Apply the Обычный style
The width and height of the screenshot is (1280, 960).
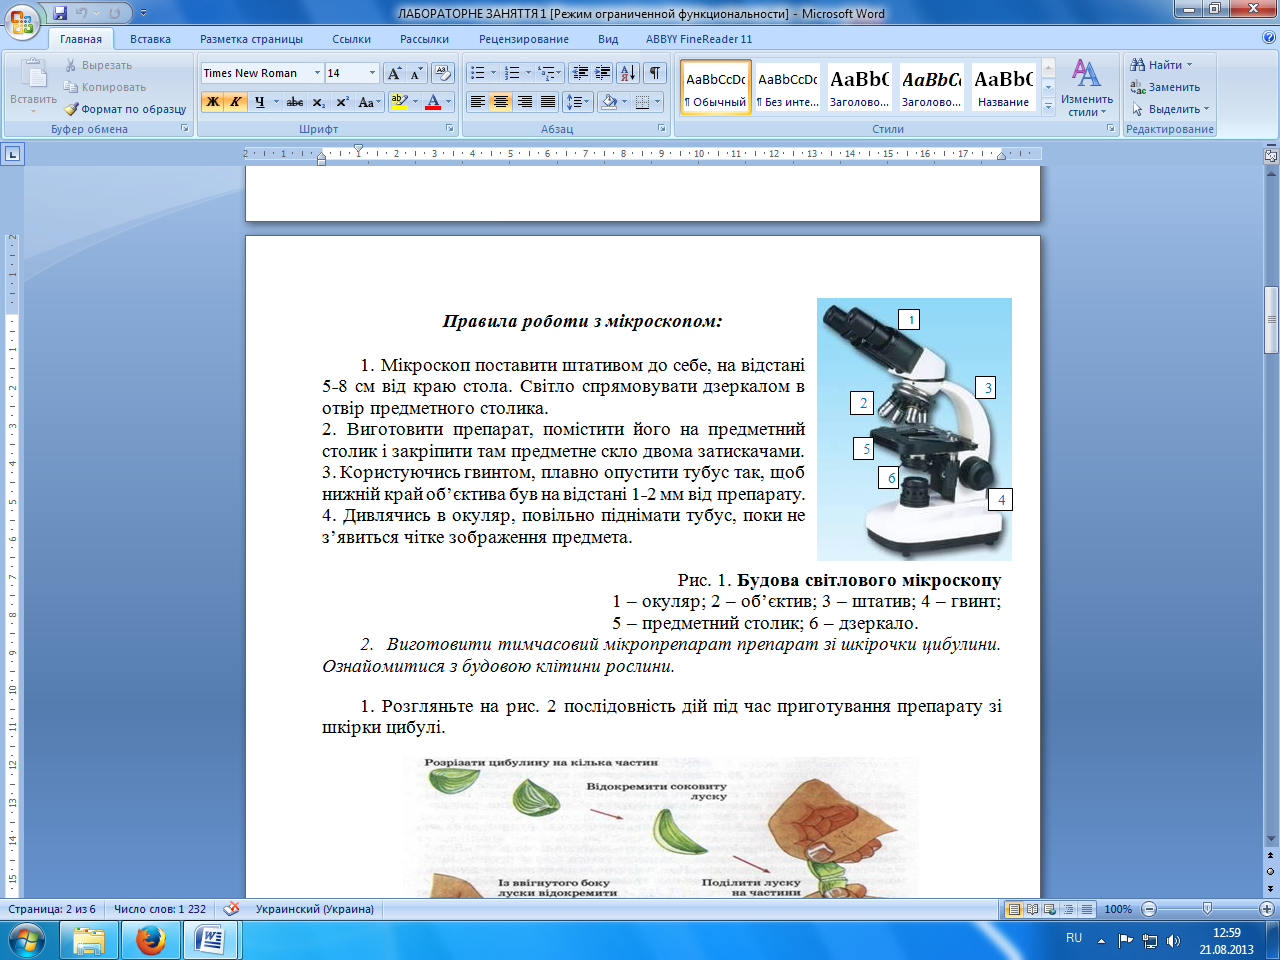point(716,88)
